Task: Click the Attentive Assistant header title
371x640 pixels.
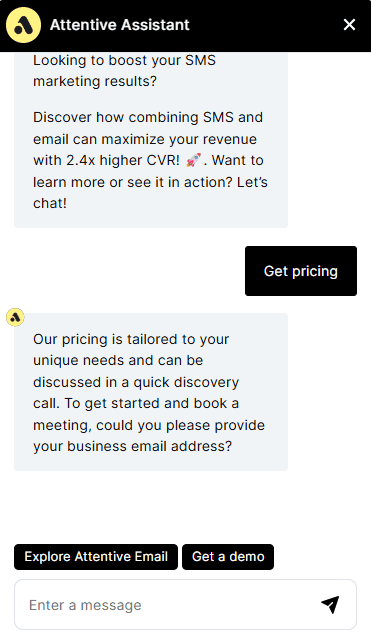Action: click(120, 25)
